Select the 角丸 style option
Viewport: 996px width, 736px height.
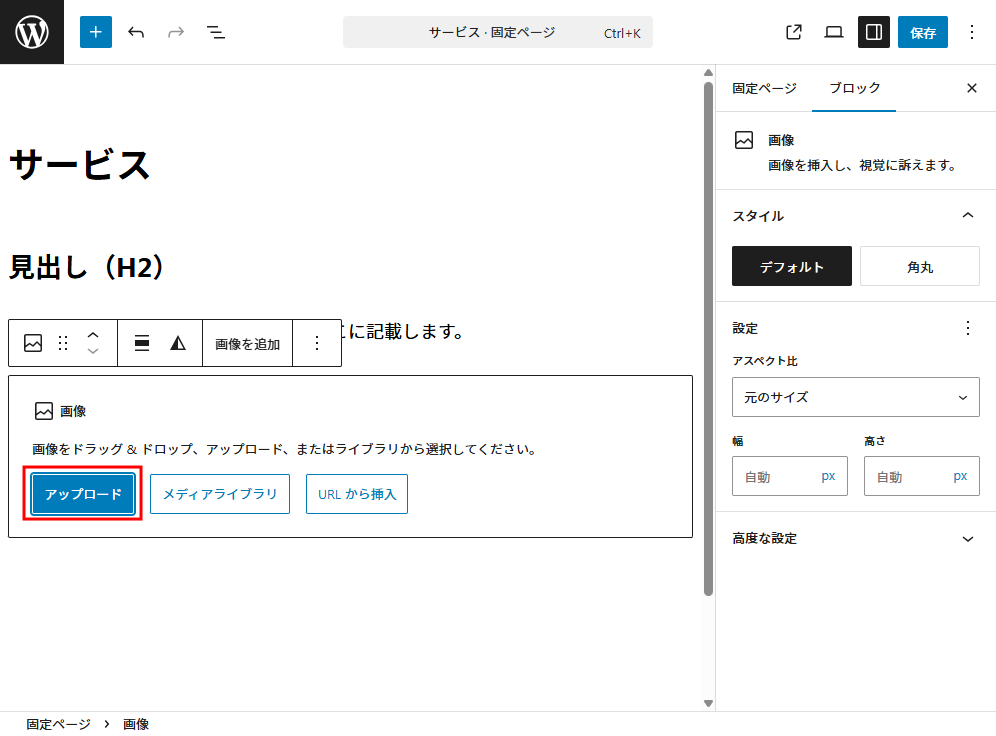pos(920,267)
